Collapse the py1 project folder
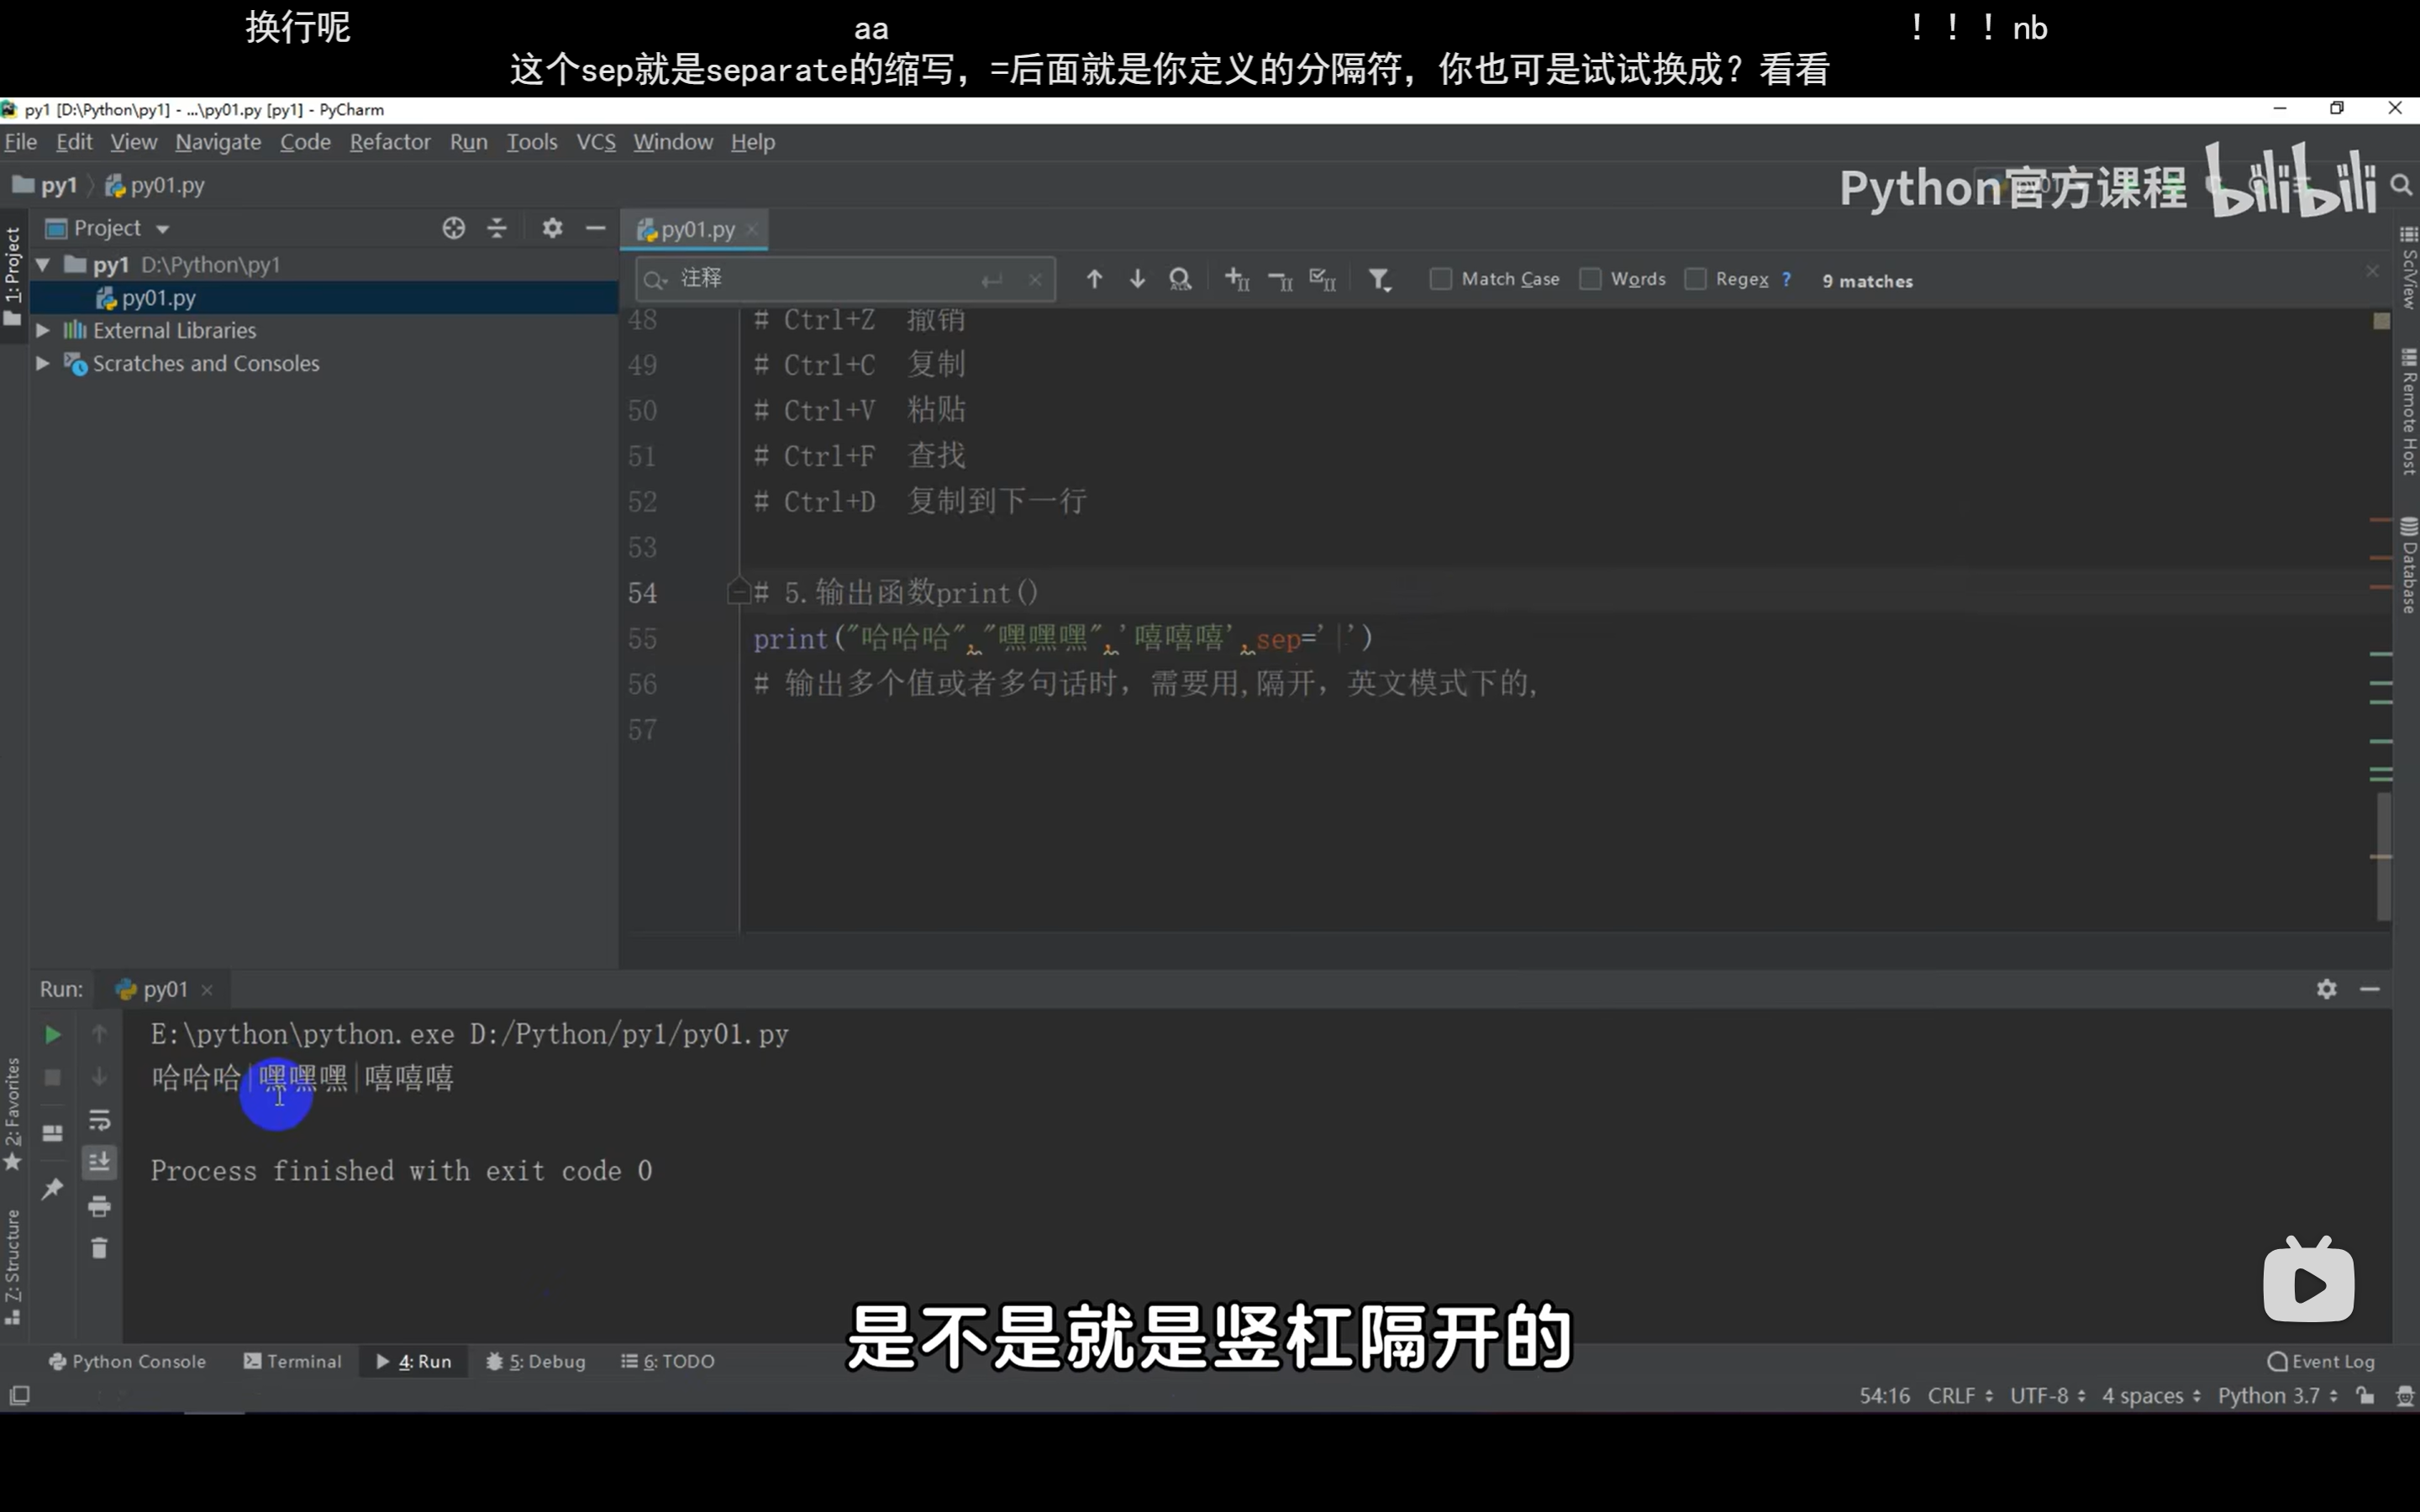2420x1512 pixels. (43, 265)
